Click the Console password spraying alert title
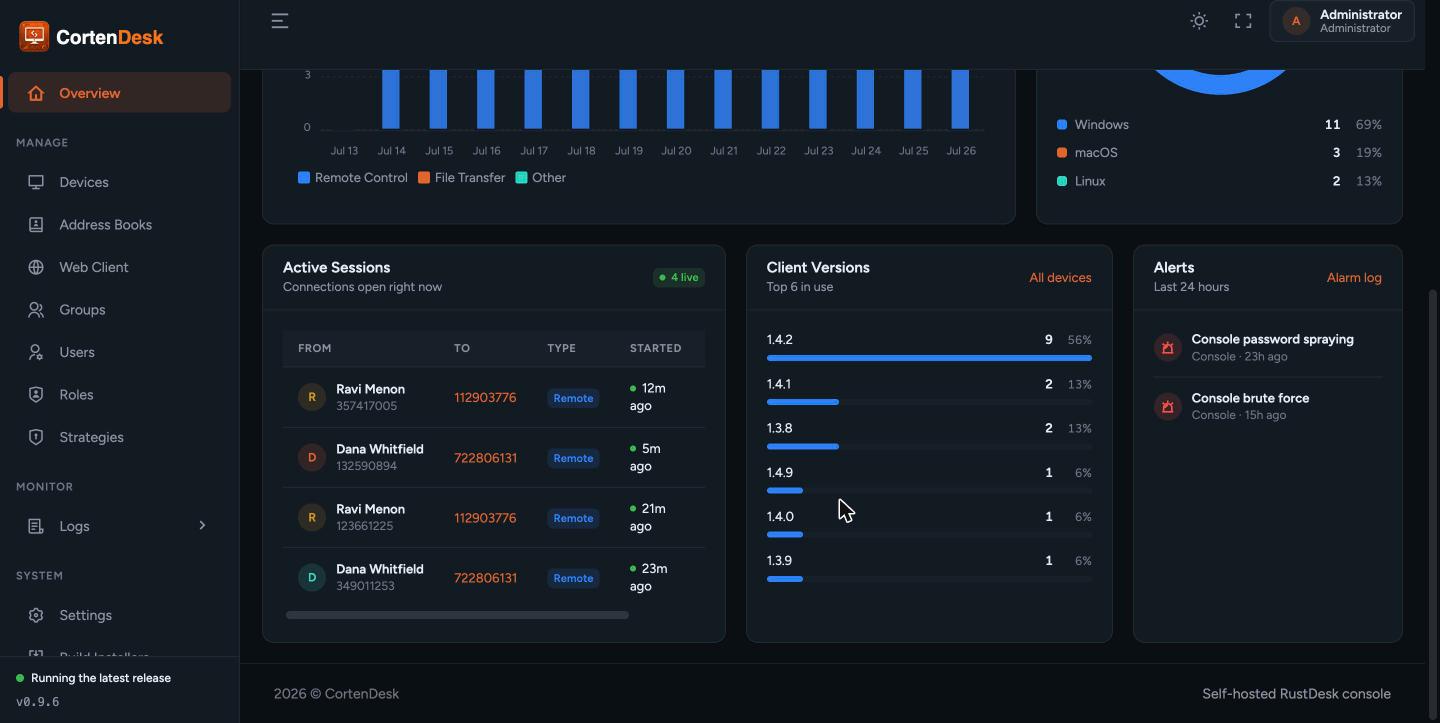The width and height of the screenshot is (1440, 723). (x=1272, y=339)
